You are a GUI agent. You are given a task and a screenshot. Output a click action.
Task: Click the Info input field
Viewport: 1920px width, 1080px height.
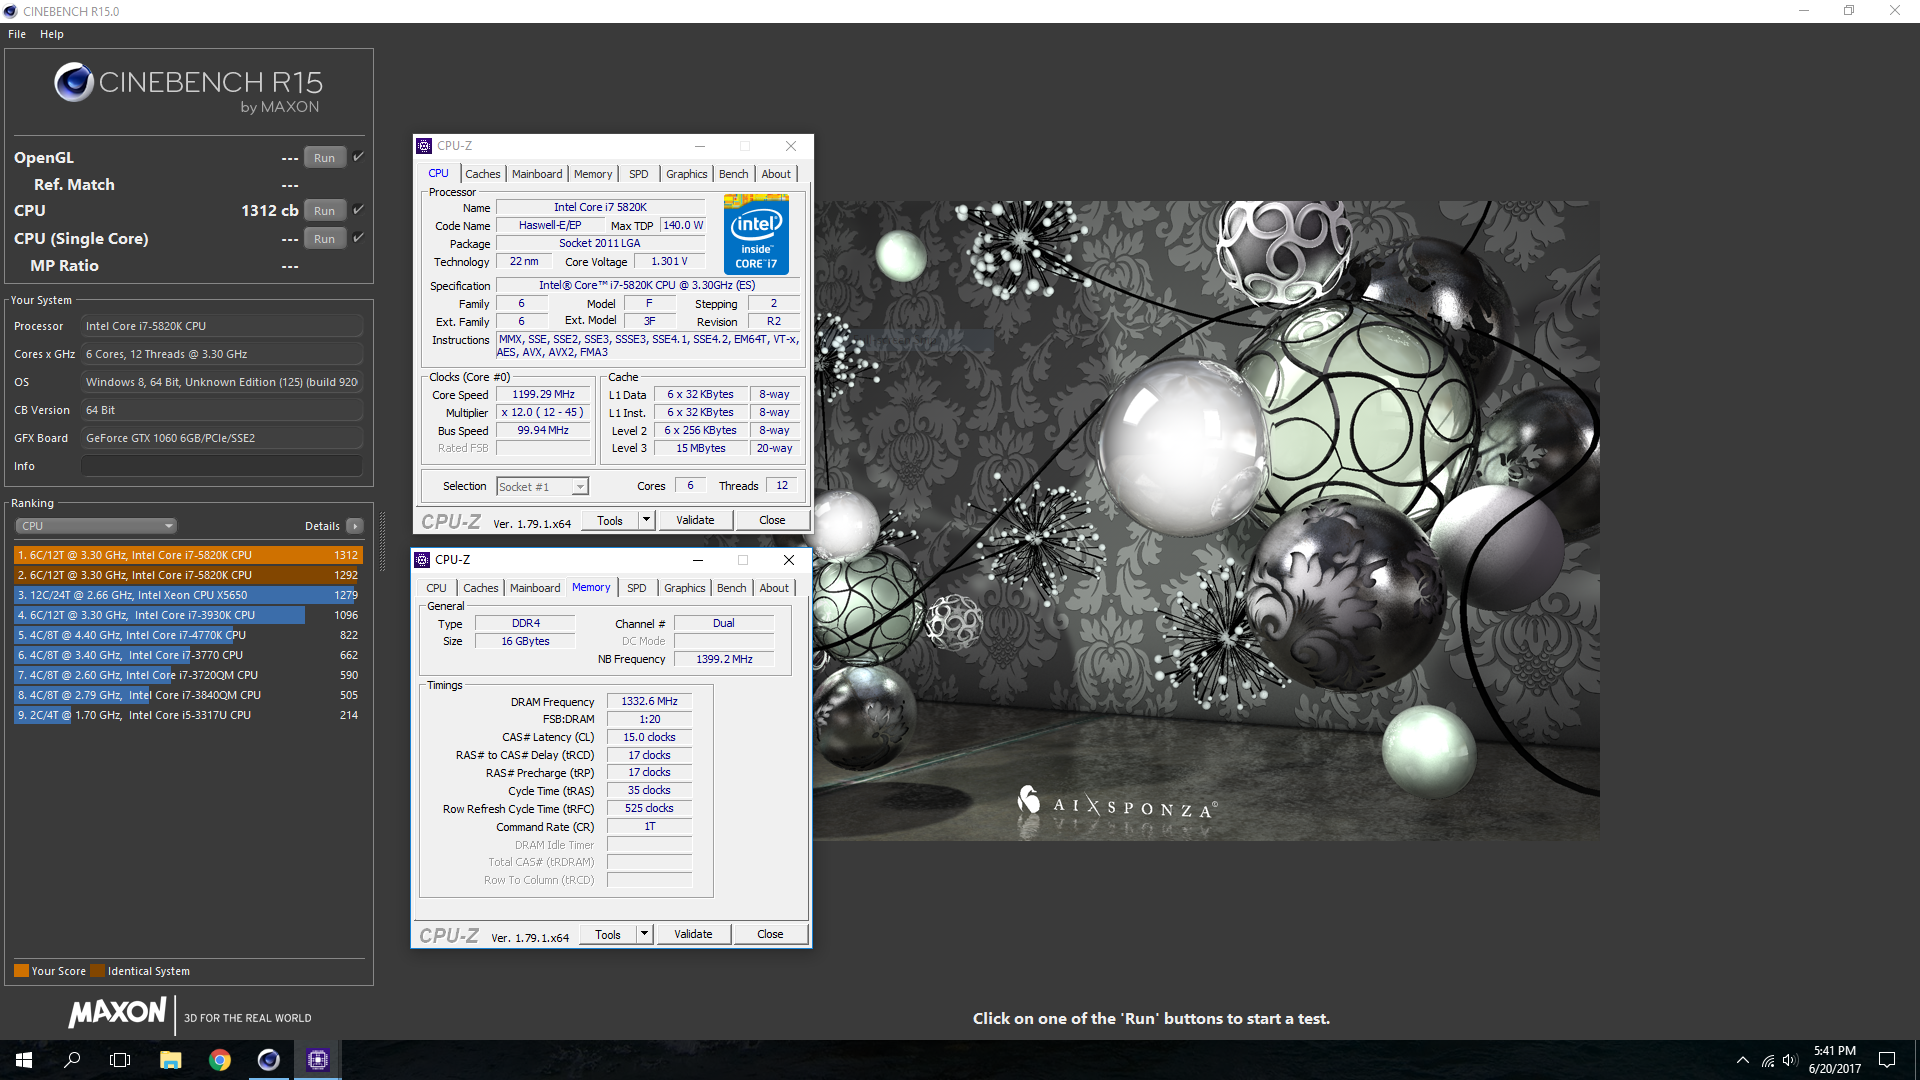point(222,466)
